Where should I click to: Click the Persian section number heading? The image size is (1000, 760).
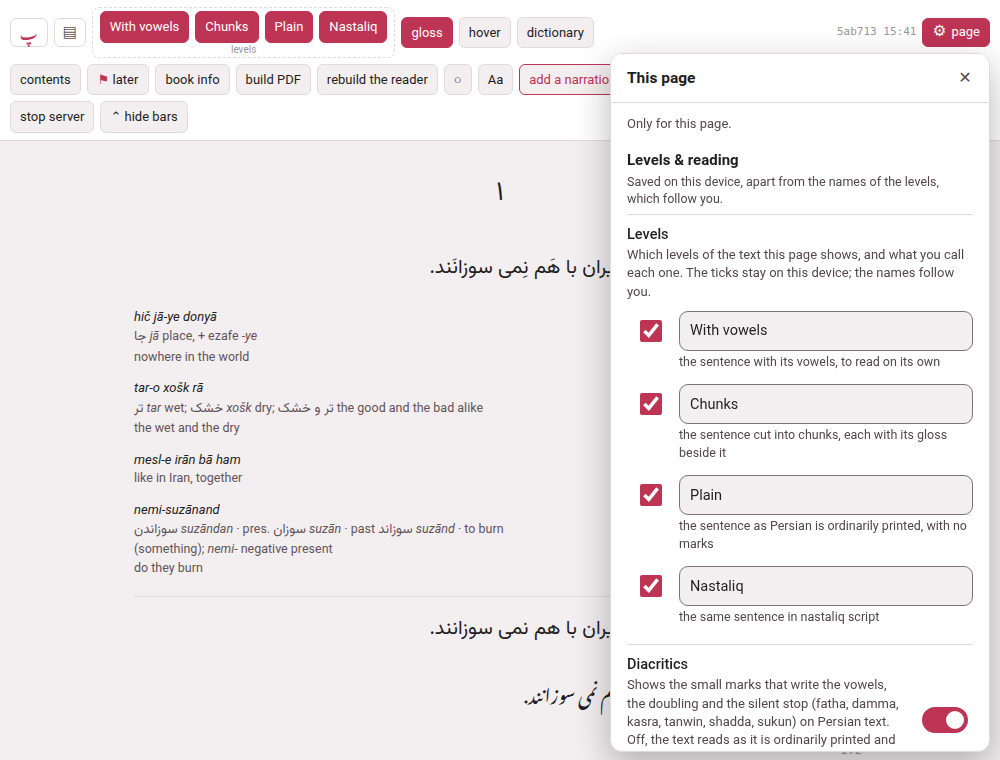(x=499, y=191)
